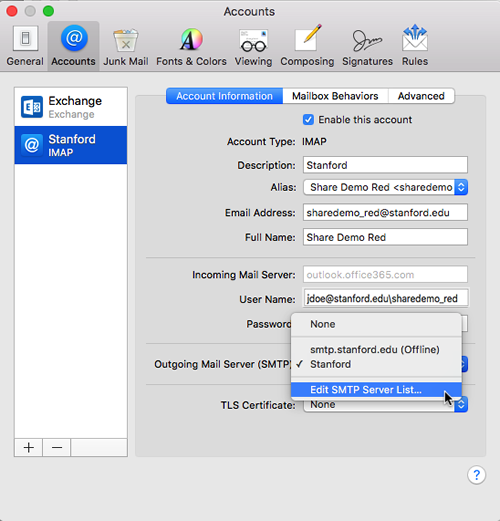
Task: Click the Email Address field
Action: pos(385,213)
